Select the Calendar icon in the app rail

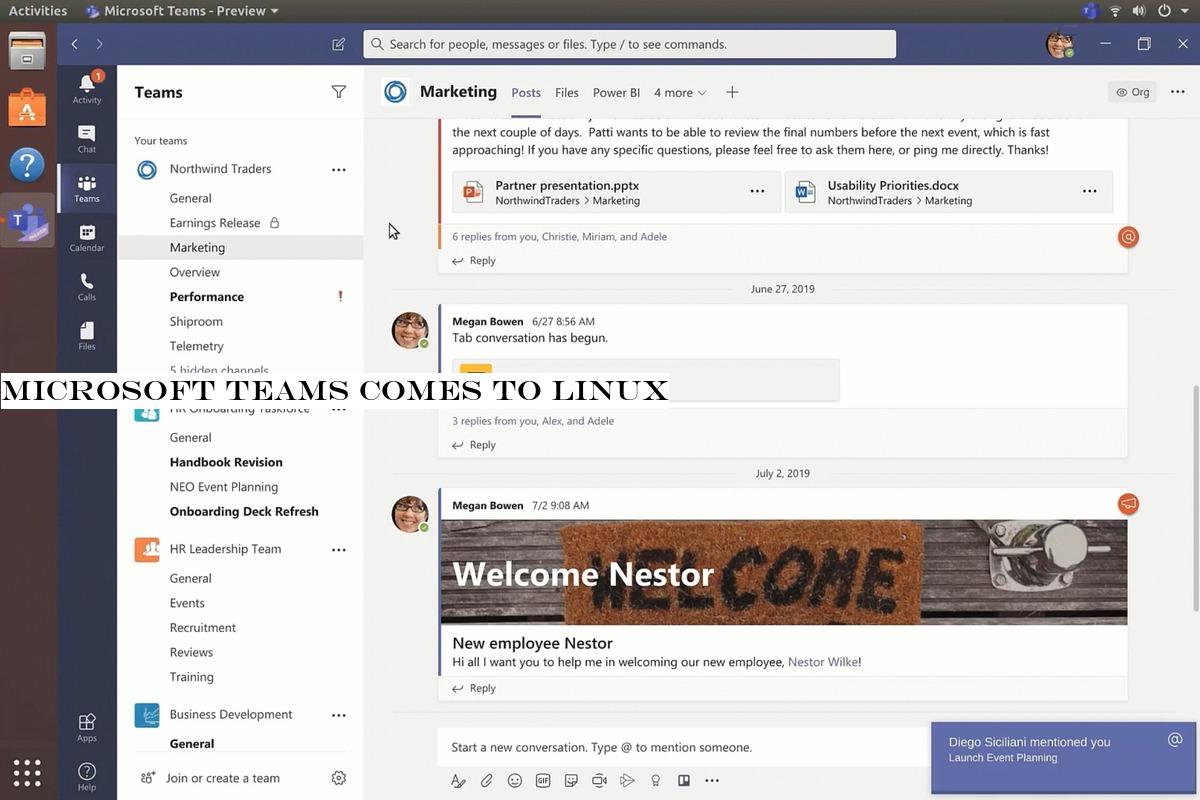click(x=87, y=238)
